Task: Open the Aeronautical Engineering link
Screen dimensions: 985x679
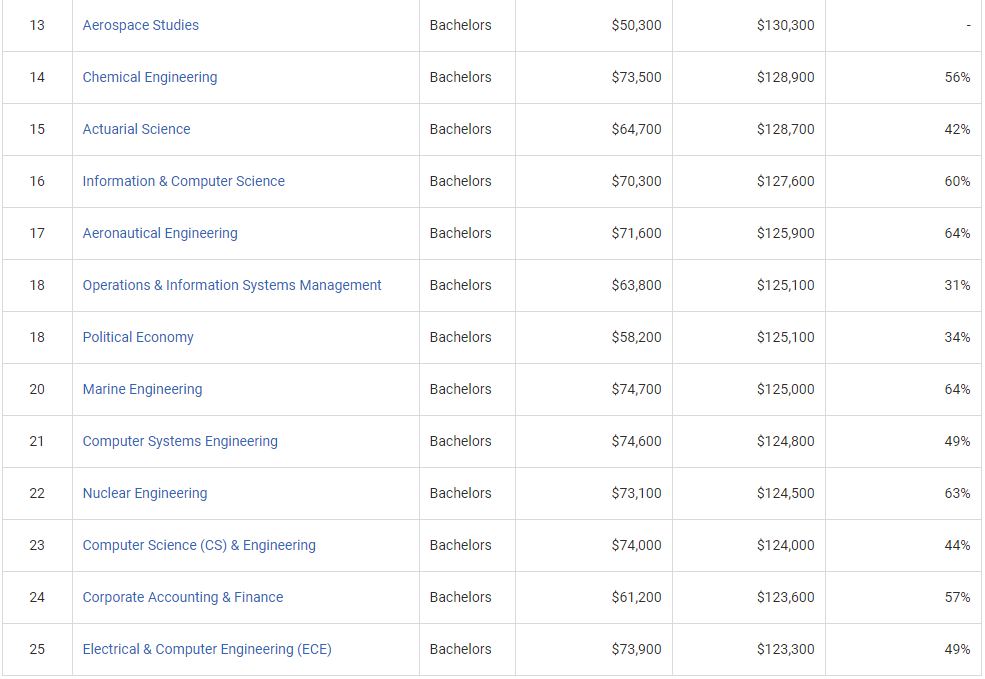Action: click(160, 233)
